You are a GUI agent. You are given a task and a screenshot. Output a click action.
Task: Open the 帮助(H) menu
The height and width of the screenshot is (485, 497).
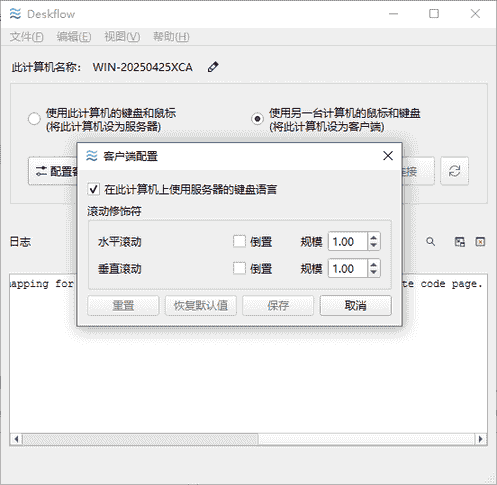click(171, 36)
